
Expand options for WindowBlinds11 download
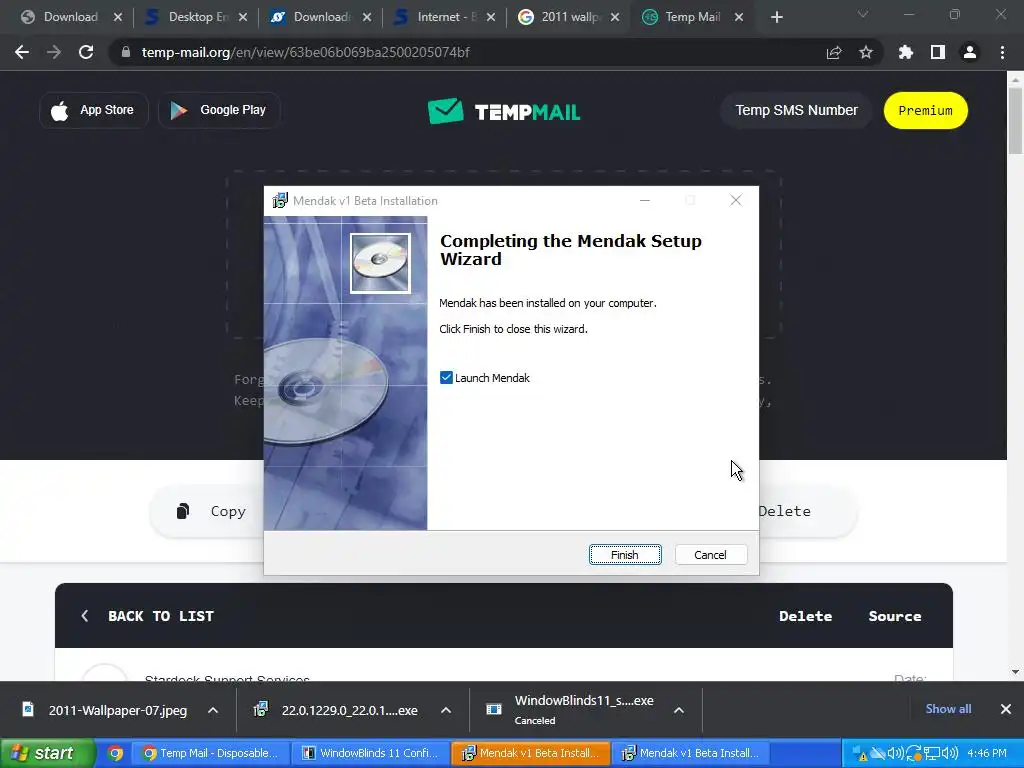click(679, 710)
